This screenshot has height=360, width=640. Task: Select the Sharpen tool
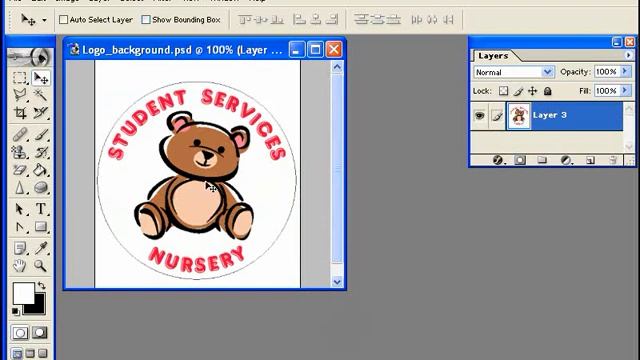click(x=19, y=188)
